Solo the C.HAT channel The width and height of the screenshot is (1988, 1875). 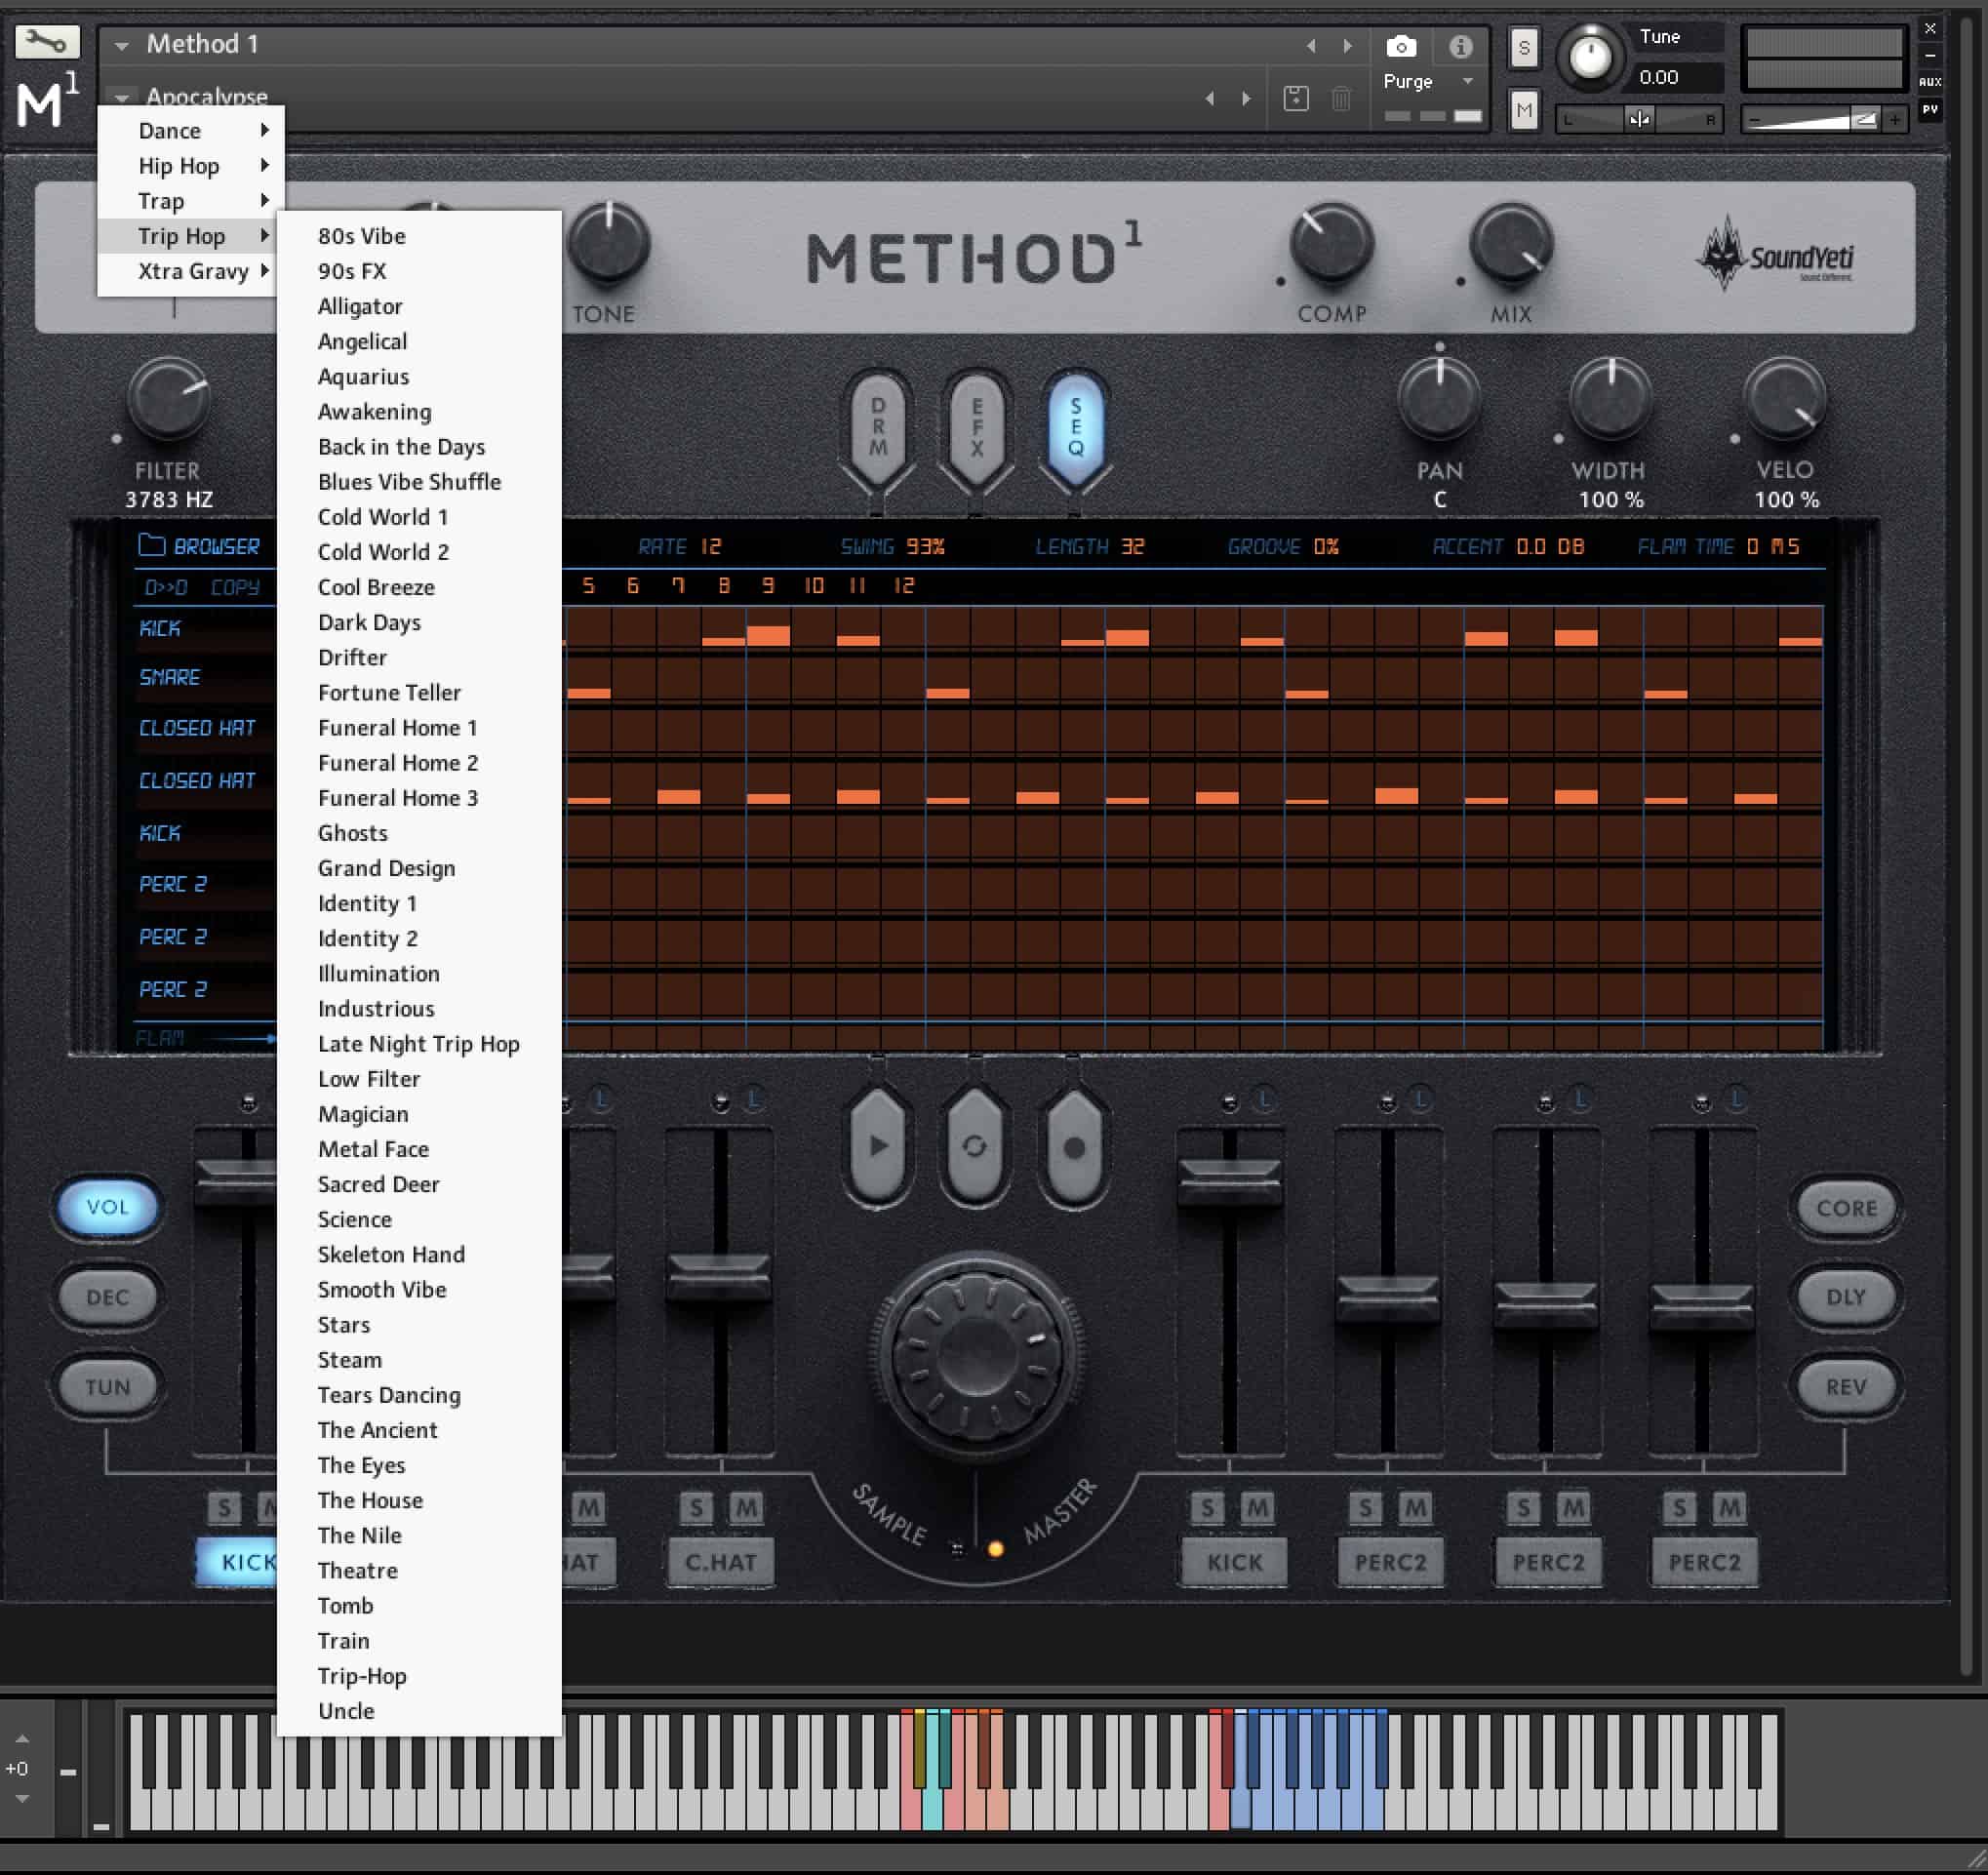click(x=696, y=1507)
